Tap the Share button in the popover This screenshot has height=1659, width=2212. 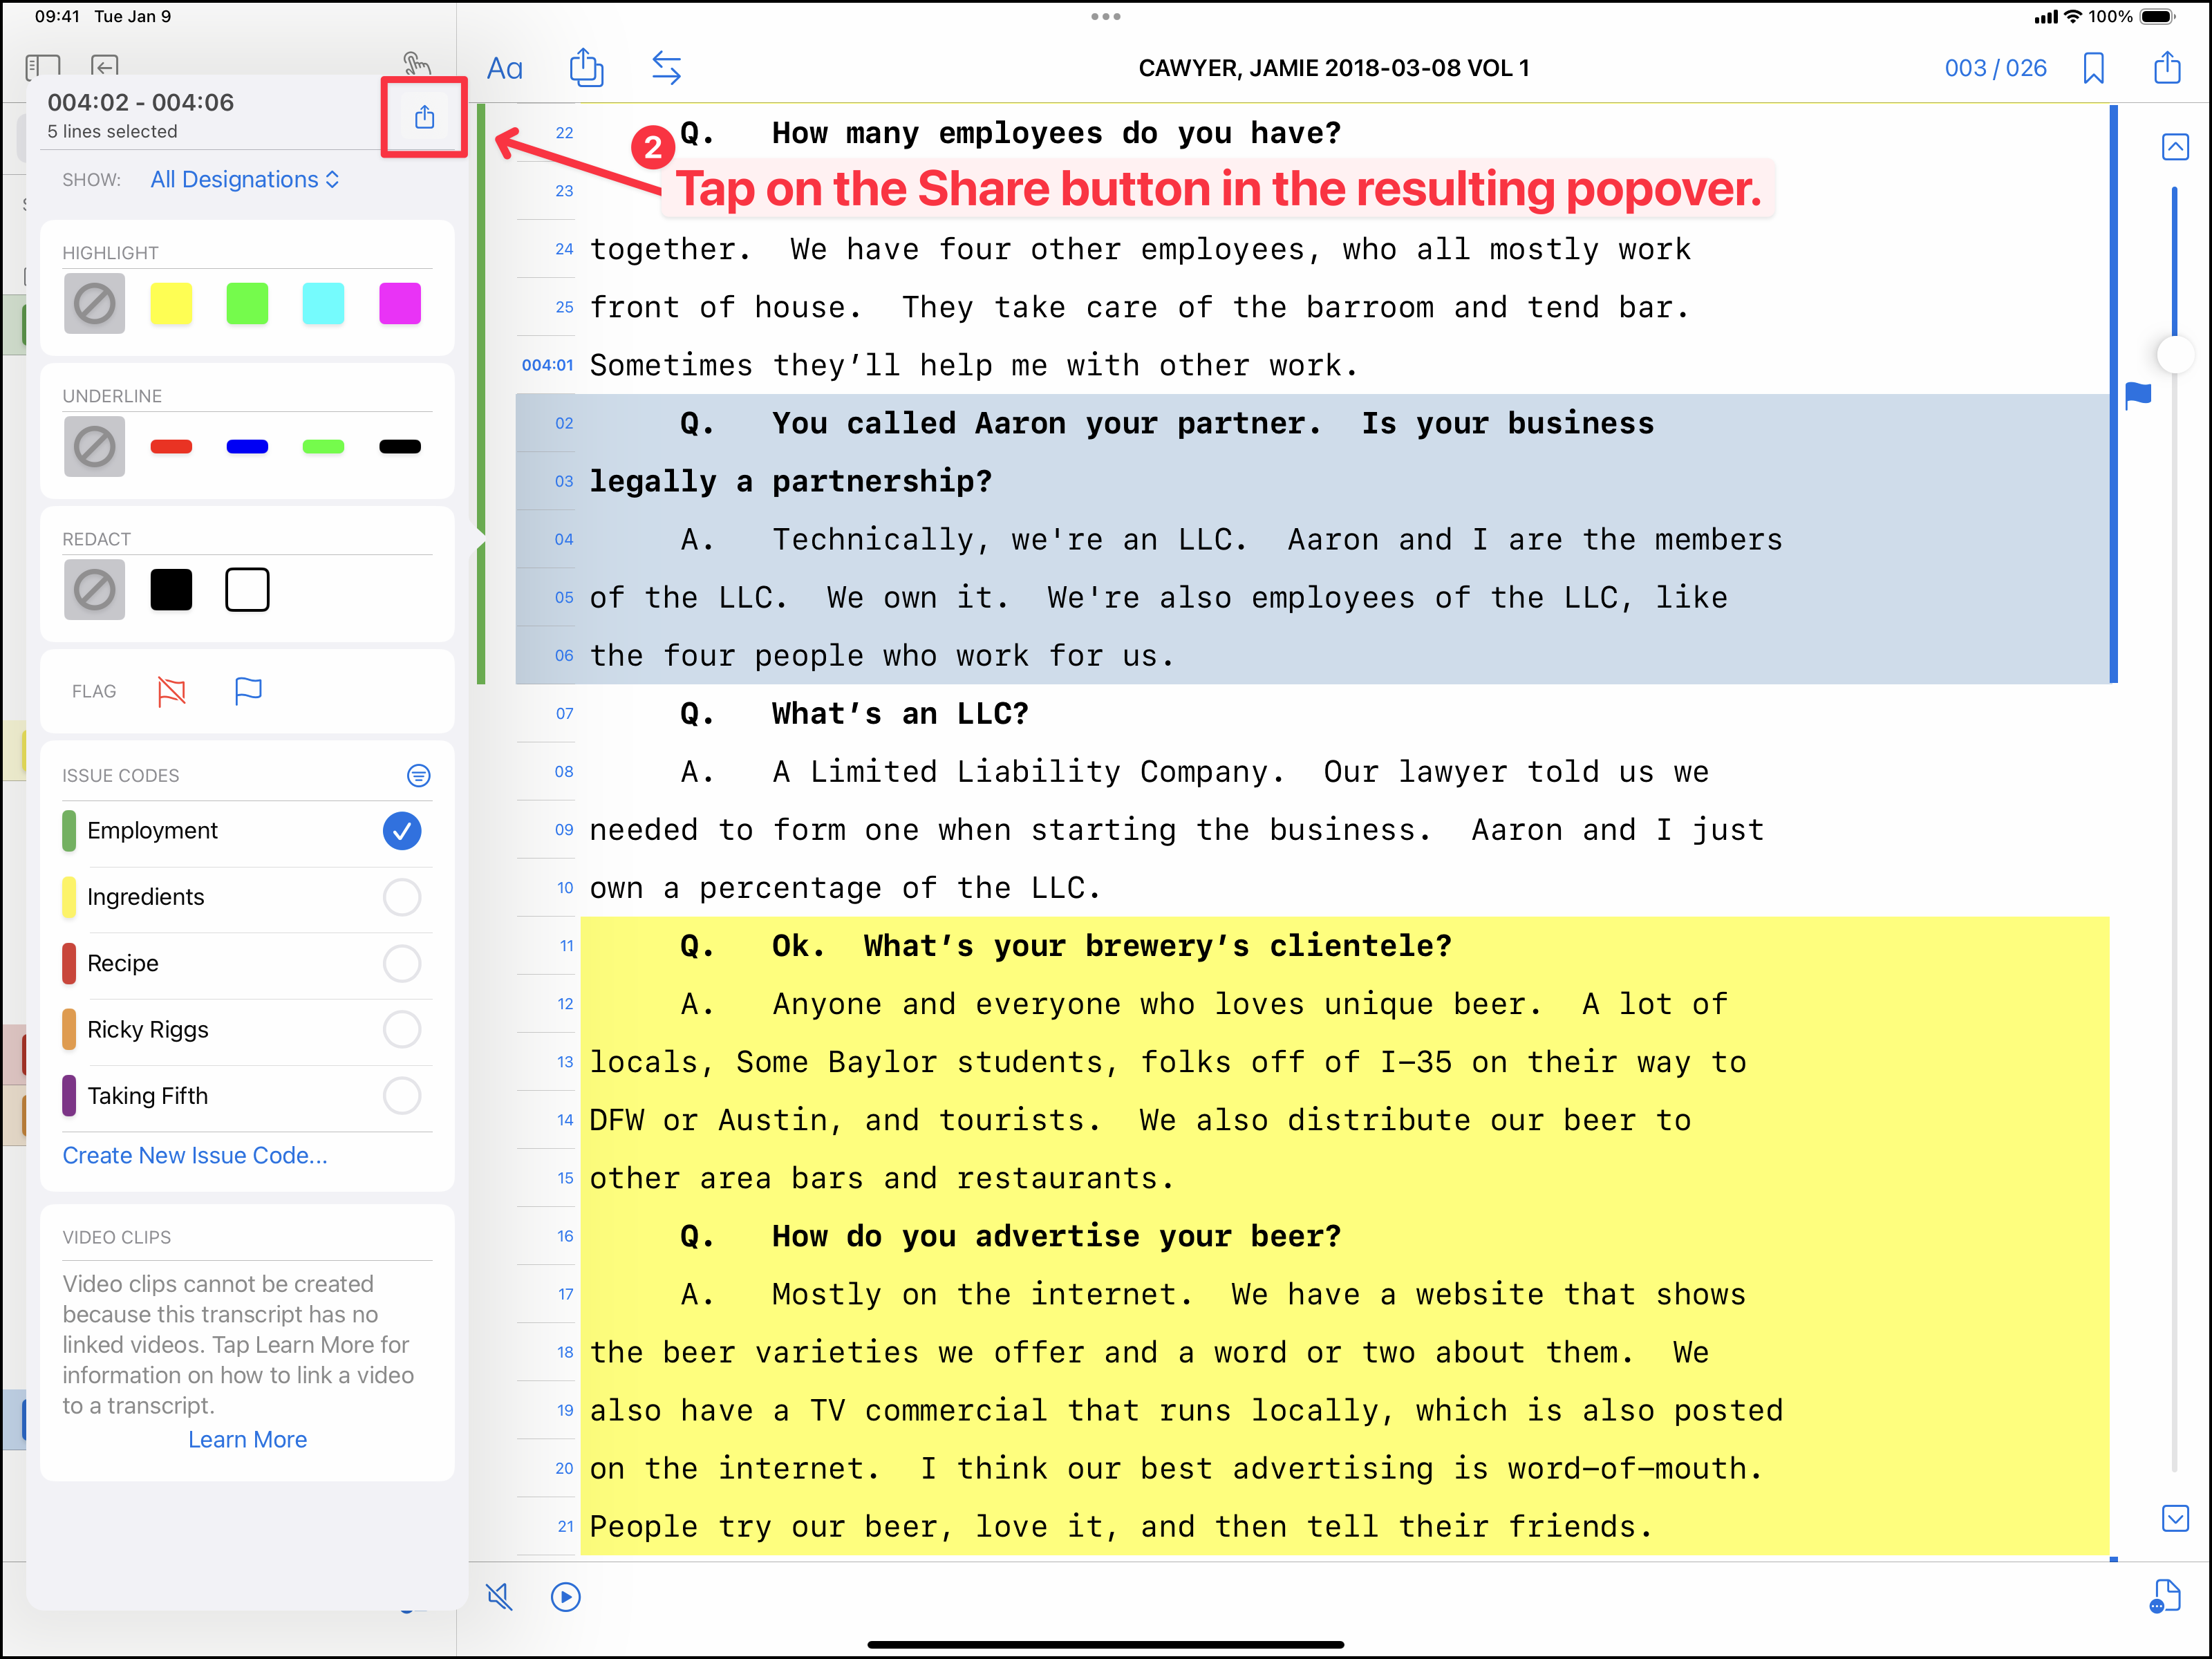coord(424,117)
